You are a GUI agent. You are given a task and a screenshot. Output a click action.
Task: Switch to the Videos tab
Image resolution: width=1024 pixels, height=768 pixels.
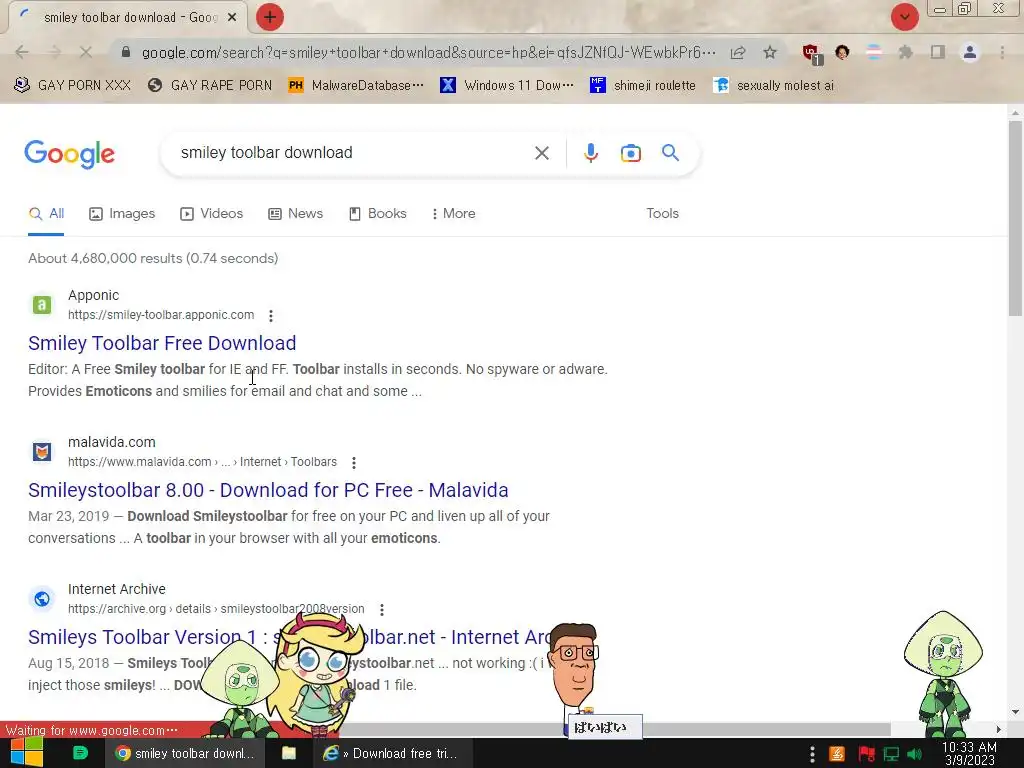pyautogui.click(x=212, y=214)
